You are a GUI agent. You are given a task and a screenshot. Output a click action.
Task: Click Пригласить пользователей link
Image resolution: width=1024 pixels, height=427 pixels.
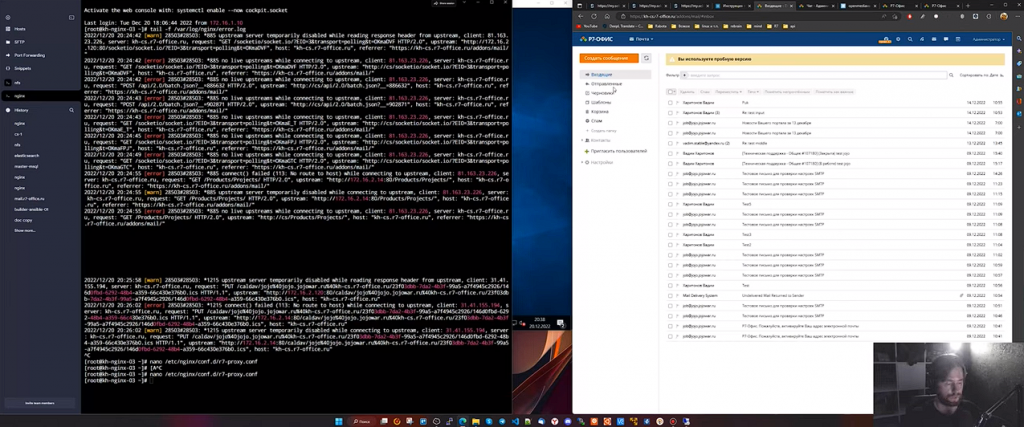point(618,151)
